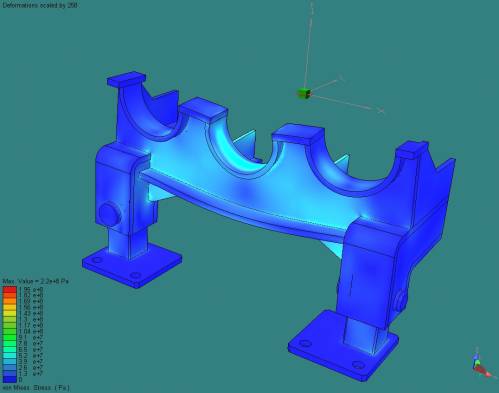Screen dimensions: 499x393
Task: Select the red swatch at legend top
Action: [9, 289]
